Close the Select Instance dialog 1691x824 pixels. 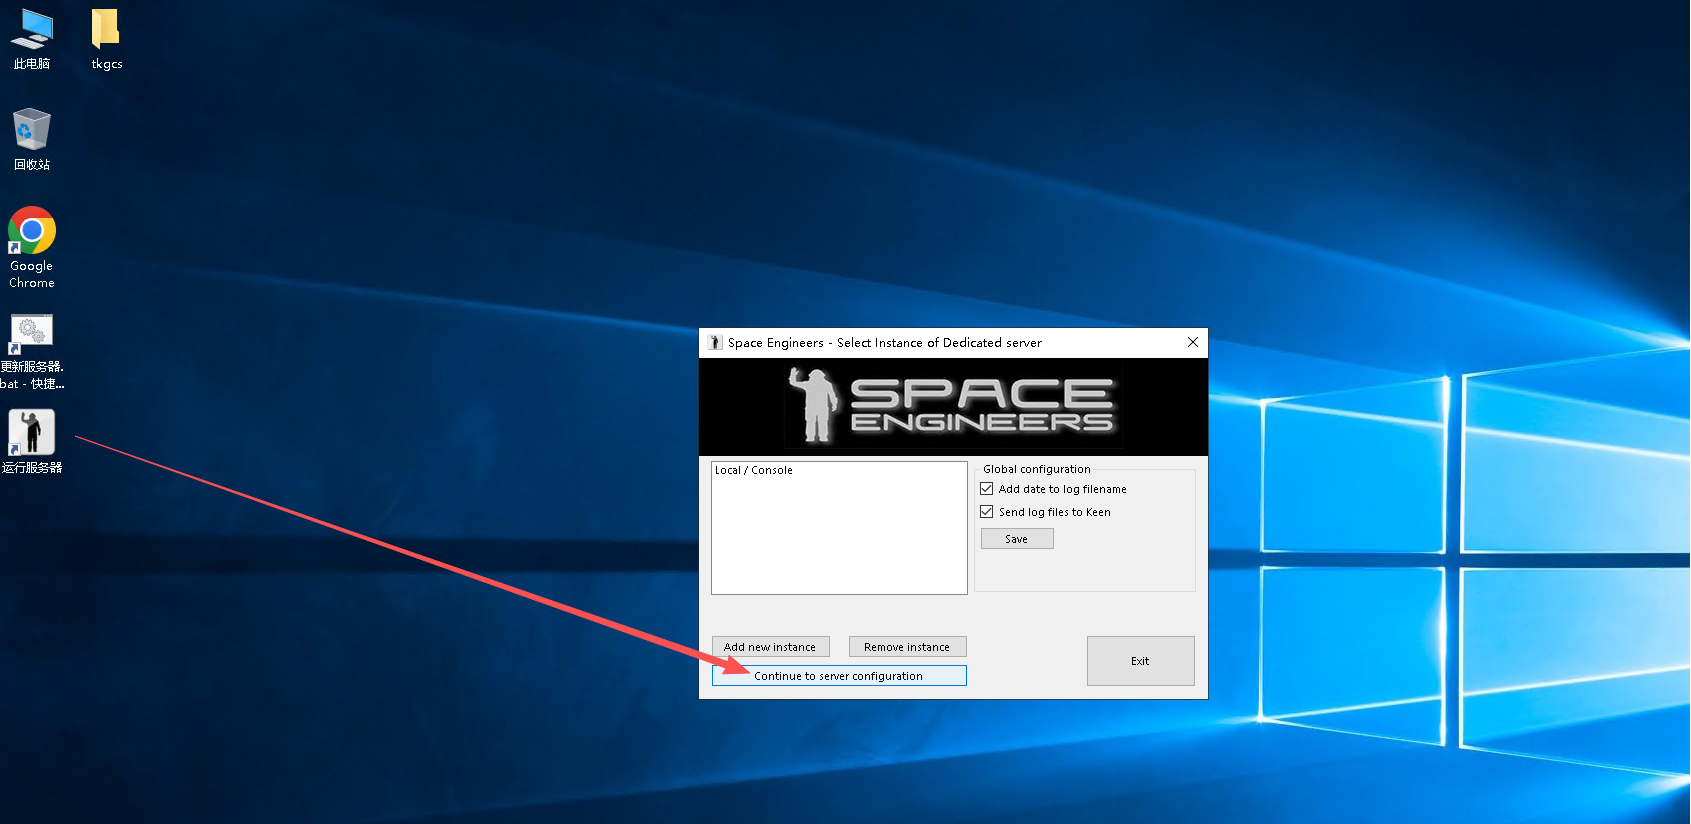coord(1192,342)
